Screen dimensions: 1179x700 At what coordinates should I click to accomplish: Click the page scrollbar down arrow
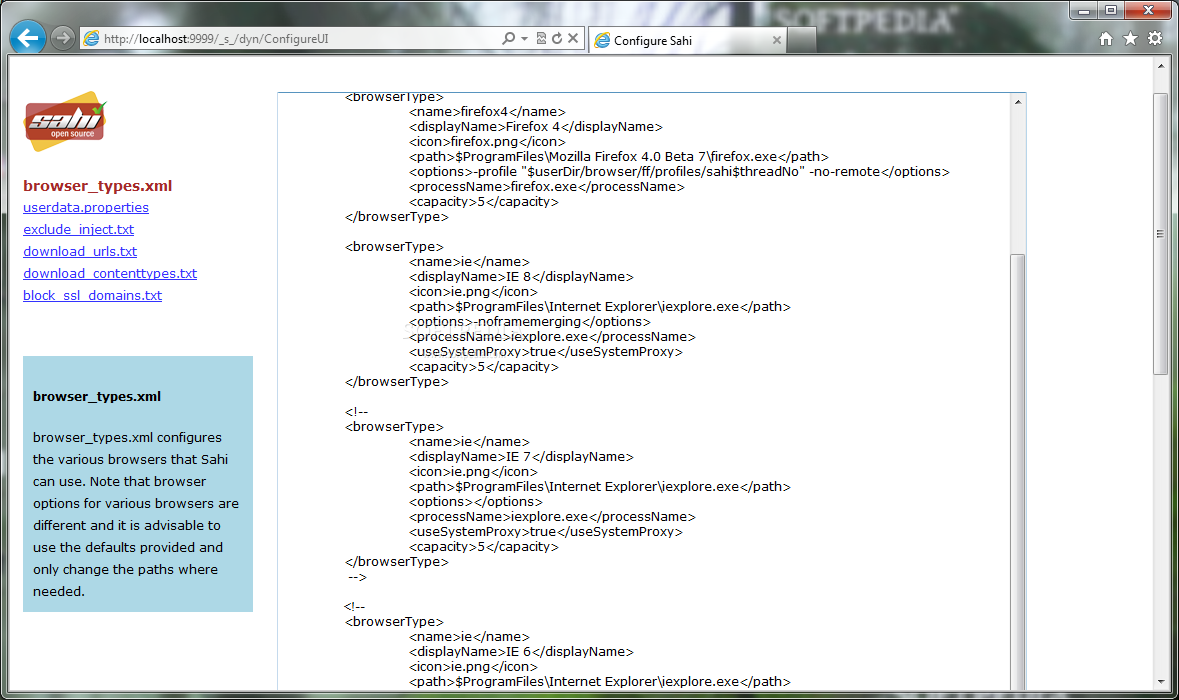point(1161,681)
